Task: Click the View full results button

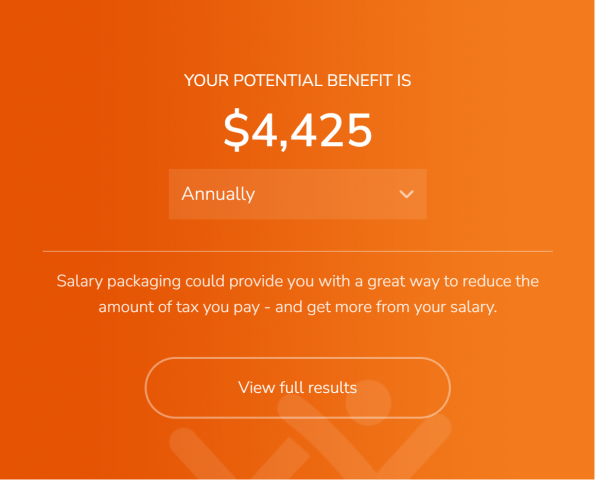Action: 298,387
